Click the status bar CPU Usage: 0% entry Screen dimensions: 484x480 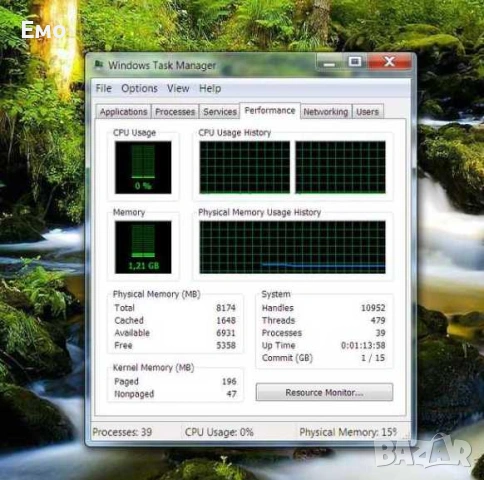(219, 432)
